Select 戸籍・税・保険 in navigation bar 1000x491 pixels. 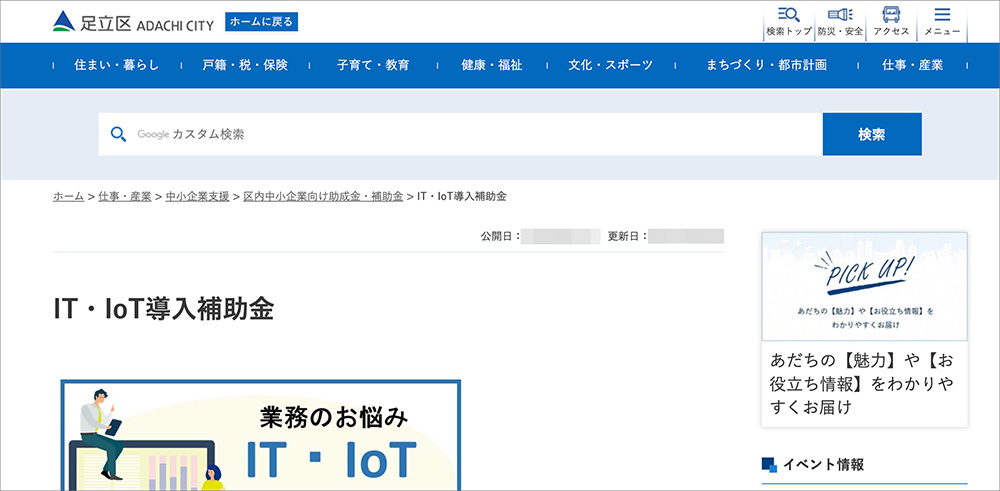(245, 65)
